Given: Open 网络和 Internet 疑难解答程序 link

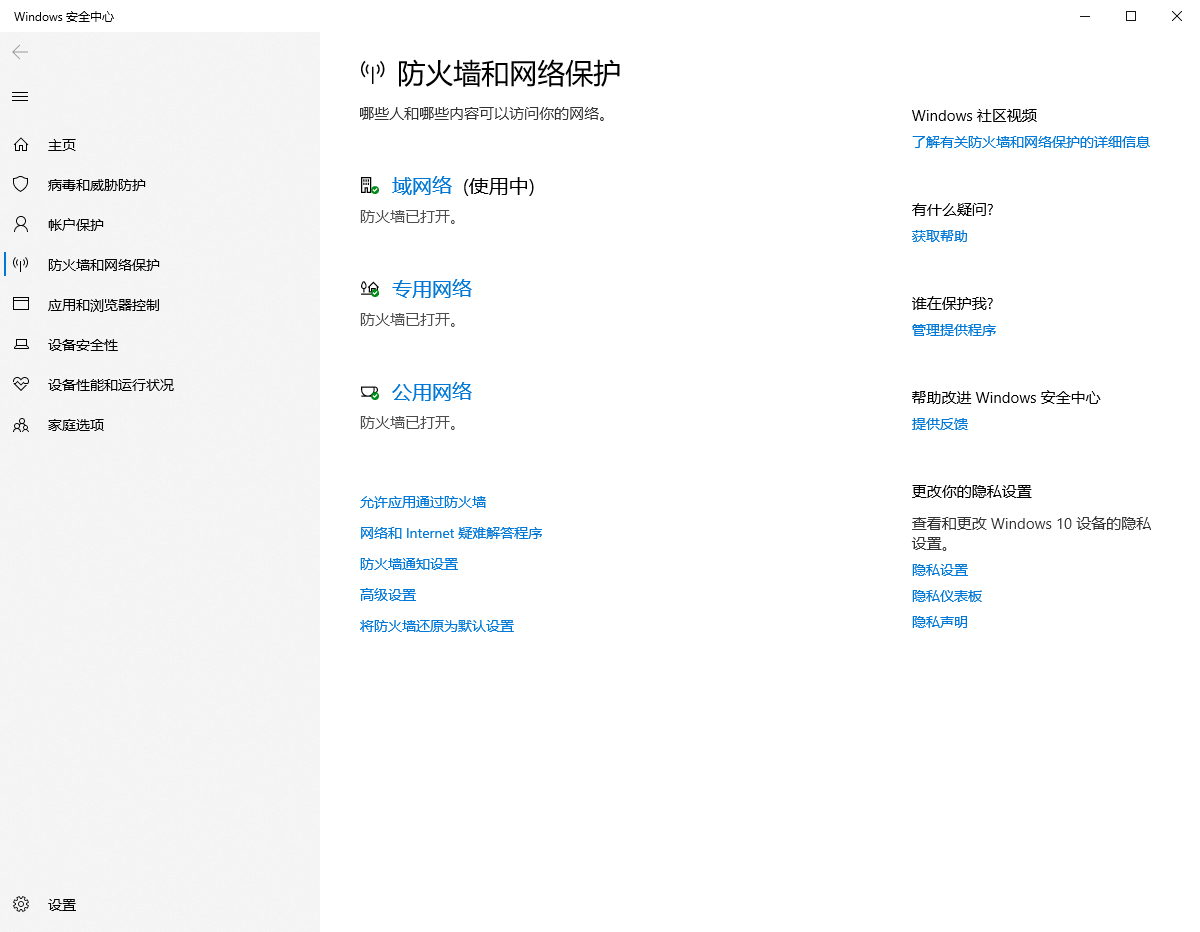Looking at the screenshot, I should click(451, 533).
